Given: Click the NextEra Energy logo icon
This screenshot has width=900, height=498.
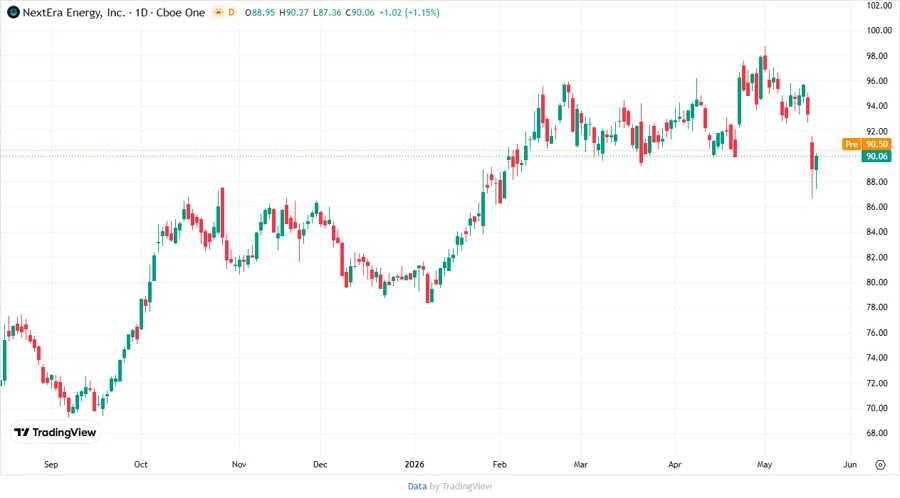Looking at the screenshot, I should (x=13, y=12).
